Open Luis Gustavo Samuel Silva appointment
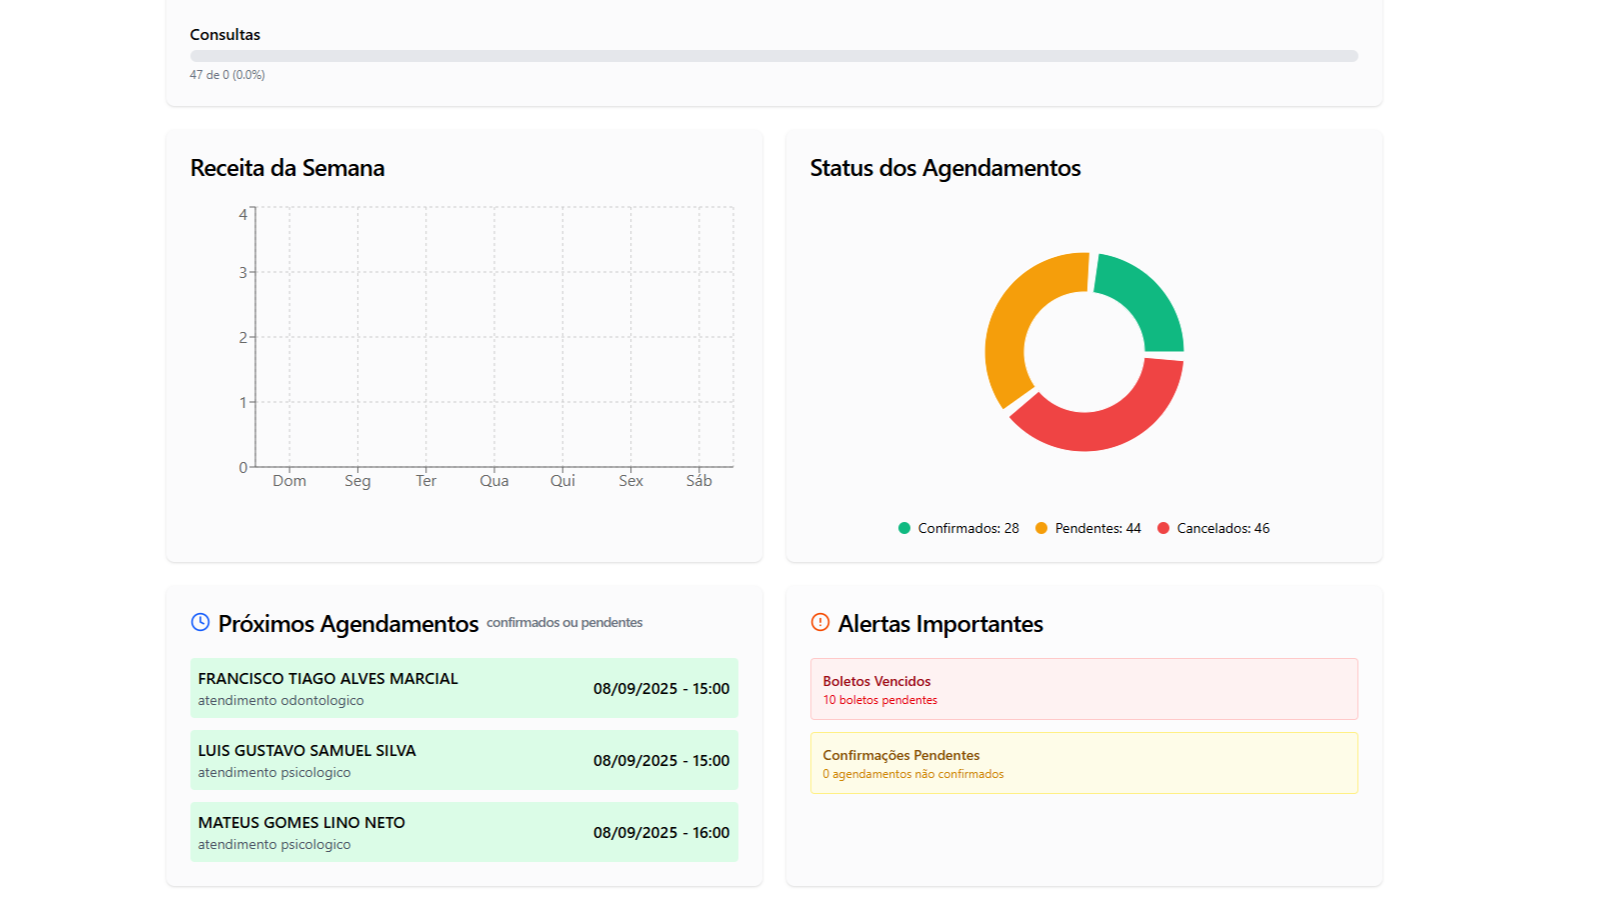The height and width of the screenshot is (902, 1604). [464, 760]
